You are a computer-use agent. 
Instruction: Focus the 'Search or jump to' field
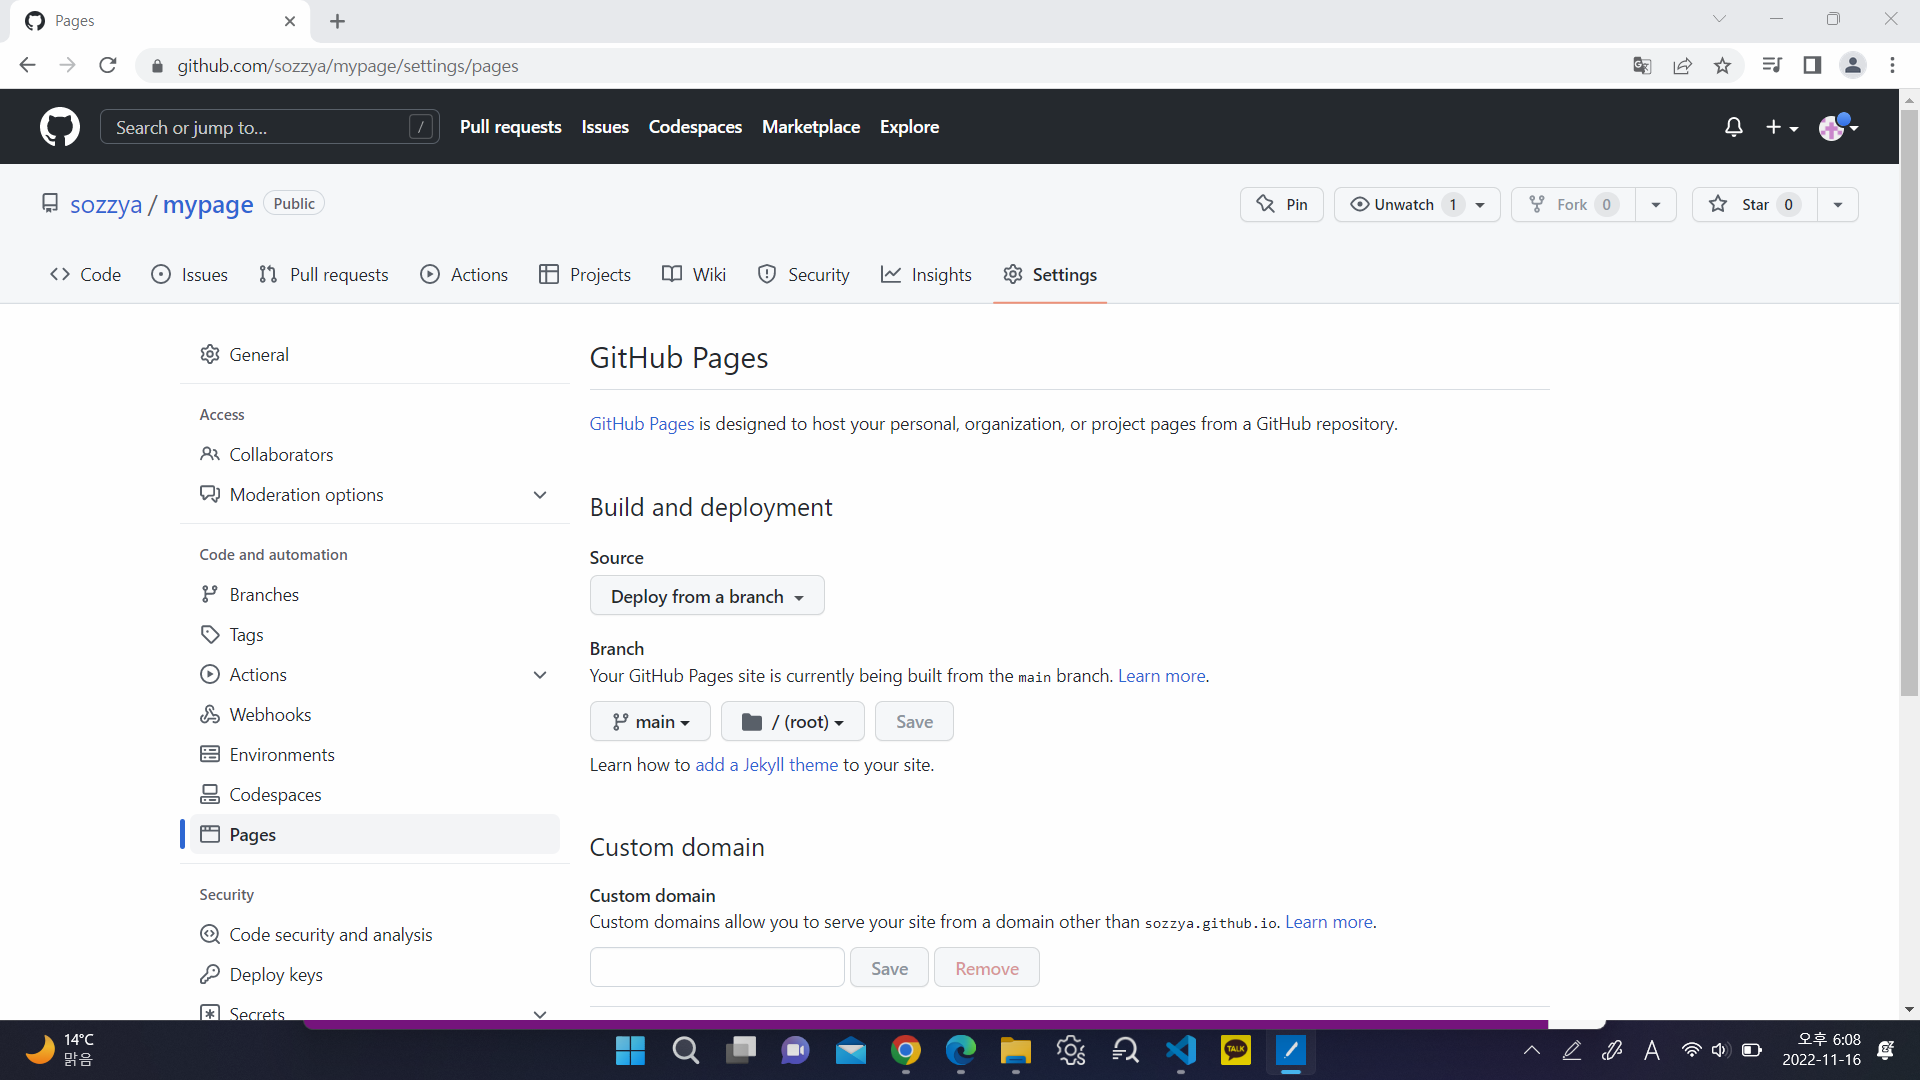point(270,127)
